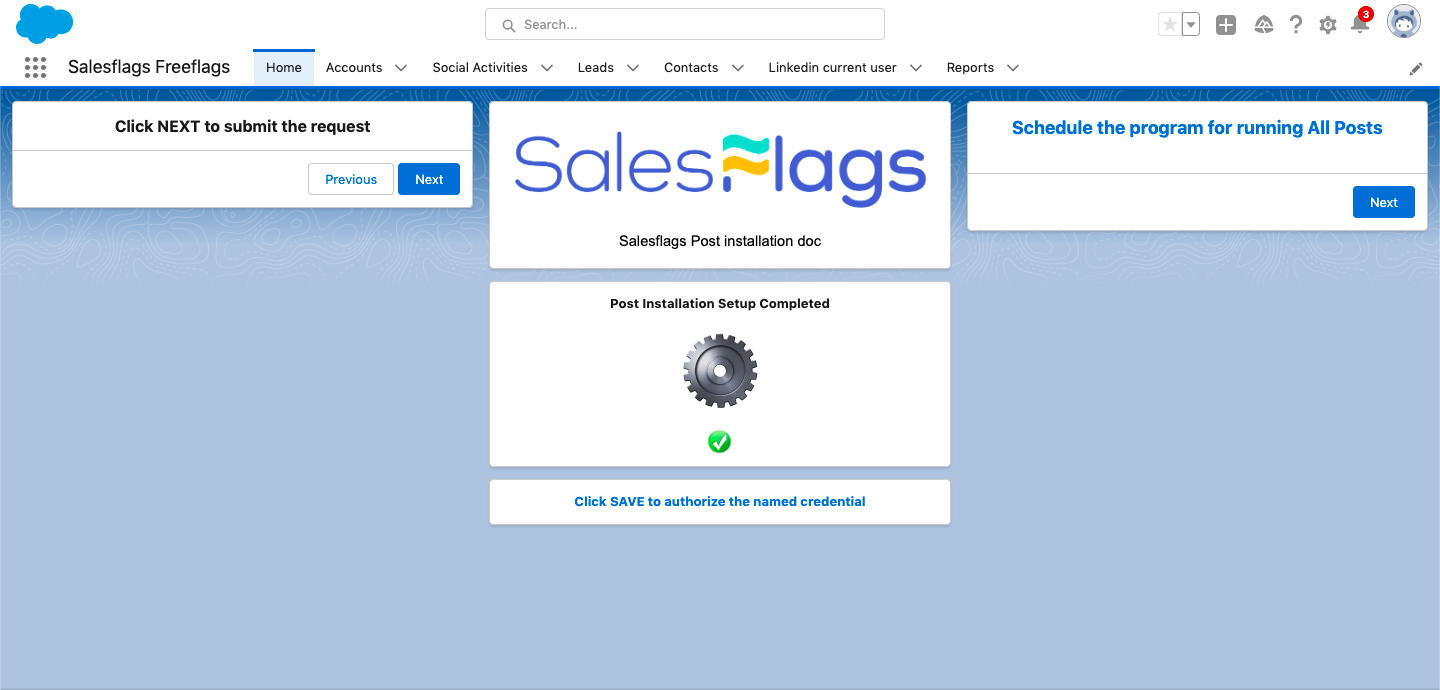Click "Post Installation Setup Completed" heading
1440x690 pixels.
pyautogui.click(x=720, y=303)
